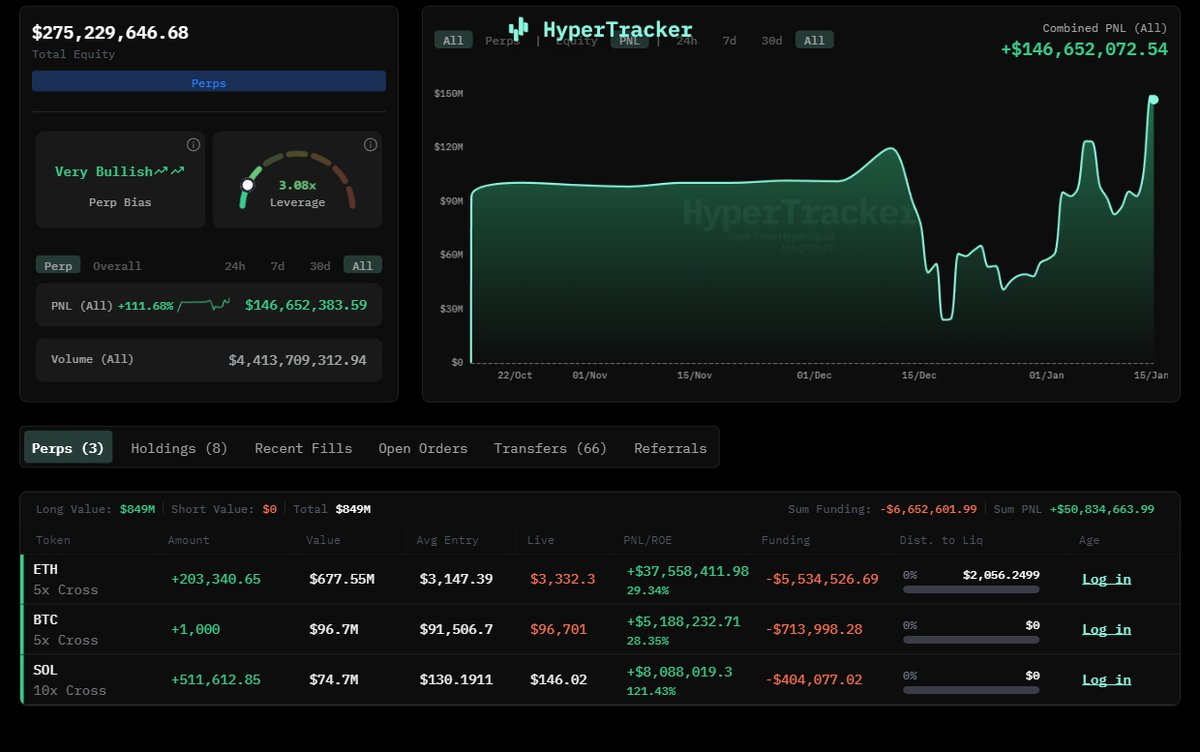The height and width of the screenshot is (752, 1200).
Task: Toggle the Perp view in stats panel
Action: pyautogui.click(x=58, y=266)
